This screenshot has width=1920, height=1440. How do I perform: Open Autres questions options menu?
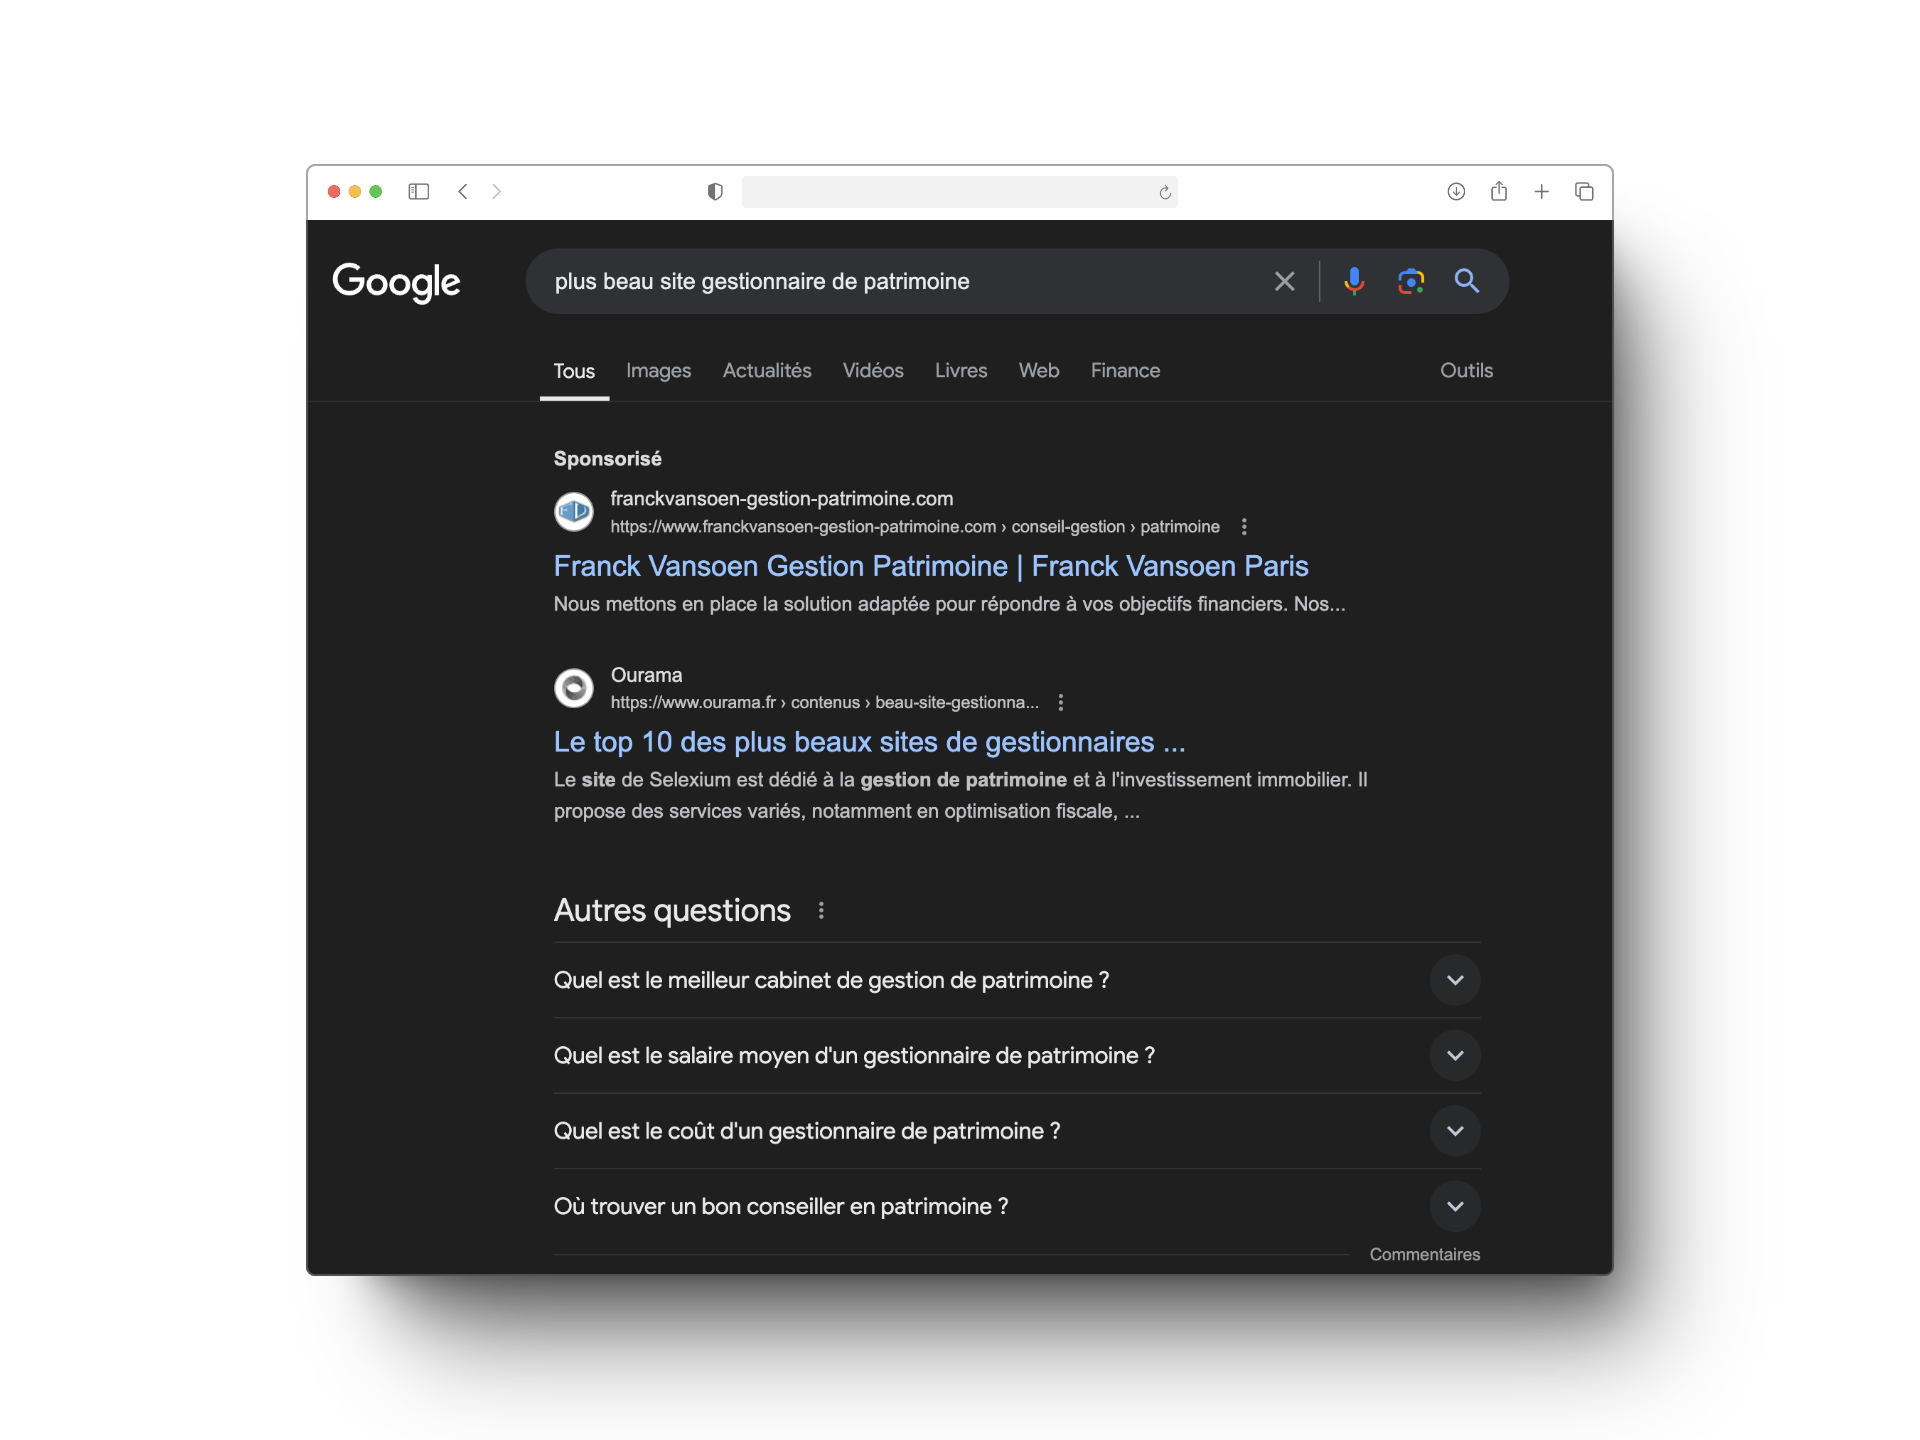(x=821, y=910)
